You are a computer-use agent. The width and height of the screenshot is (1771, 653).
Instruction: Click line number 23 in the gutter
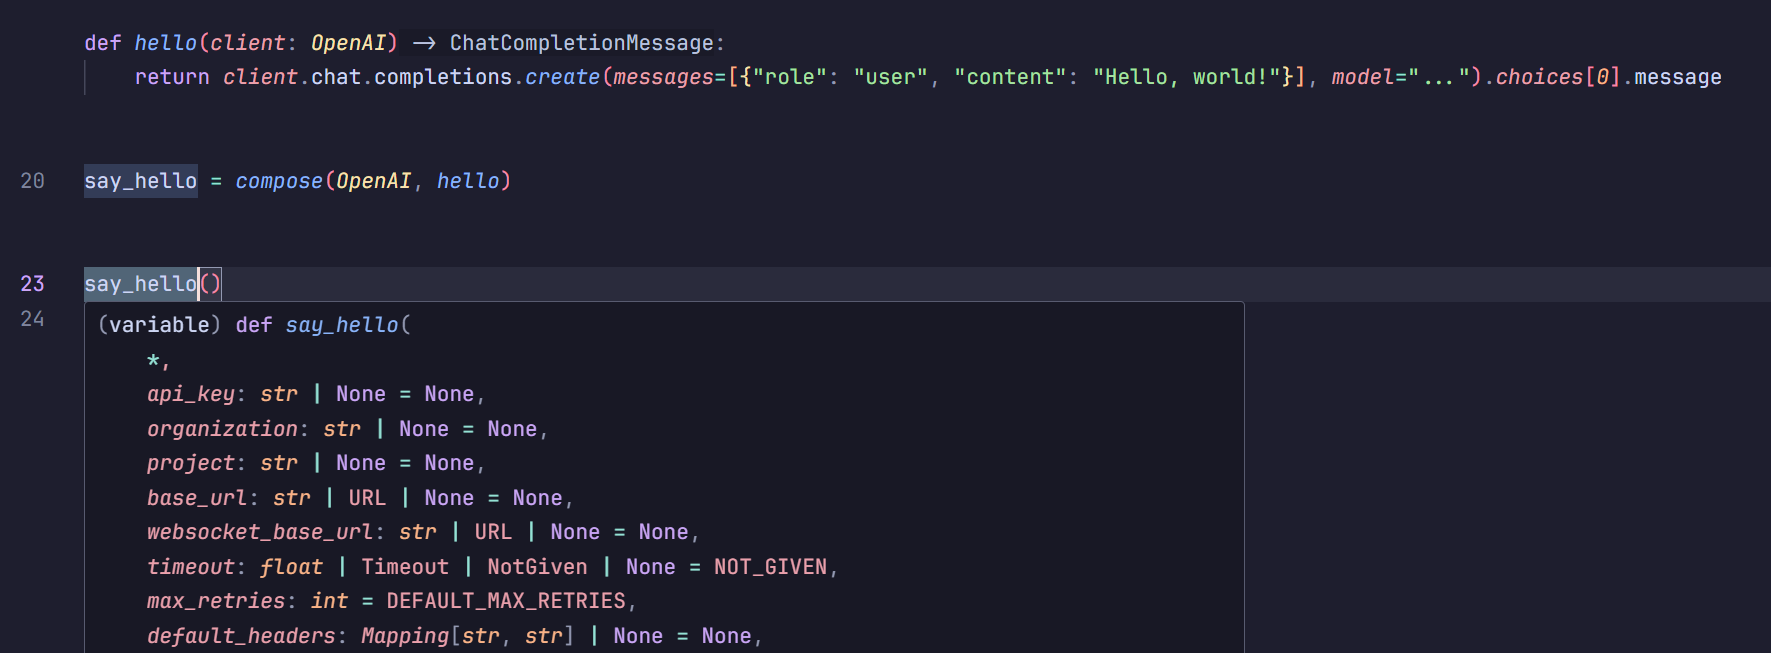(32, 284)
